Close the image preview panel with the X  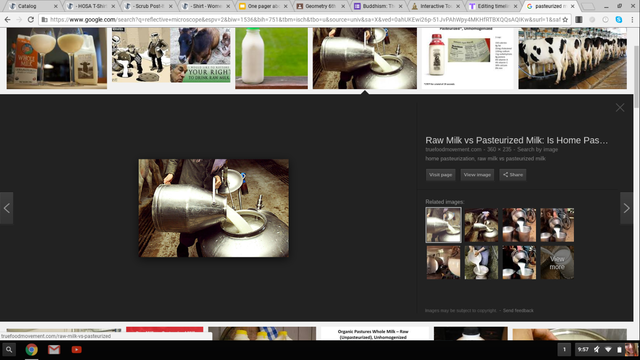[620, 107]
